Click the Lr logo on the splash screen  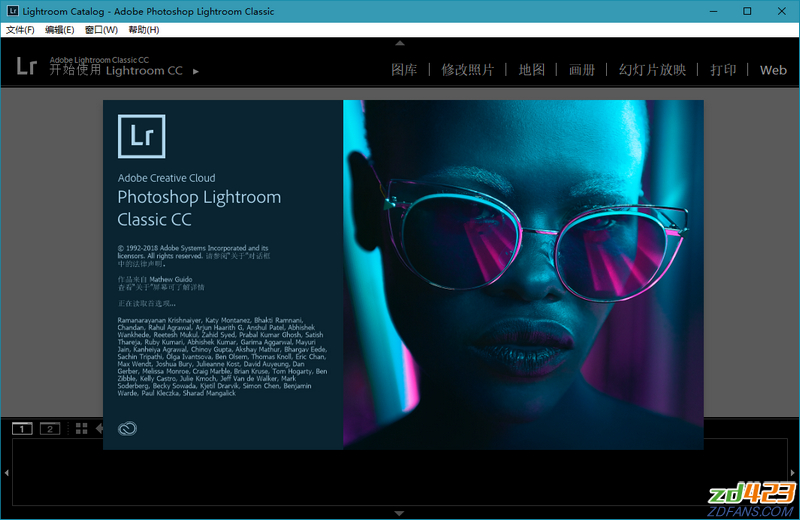(142, 136)
